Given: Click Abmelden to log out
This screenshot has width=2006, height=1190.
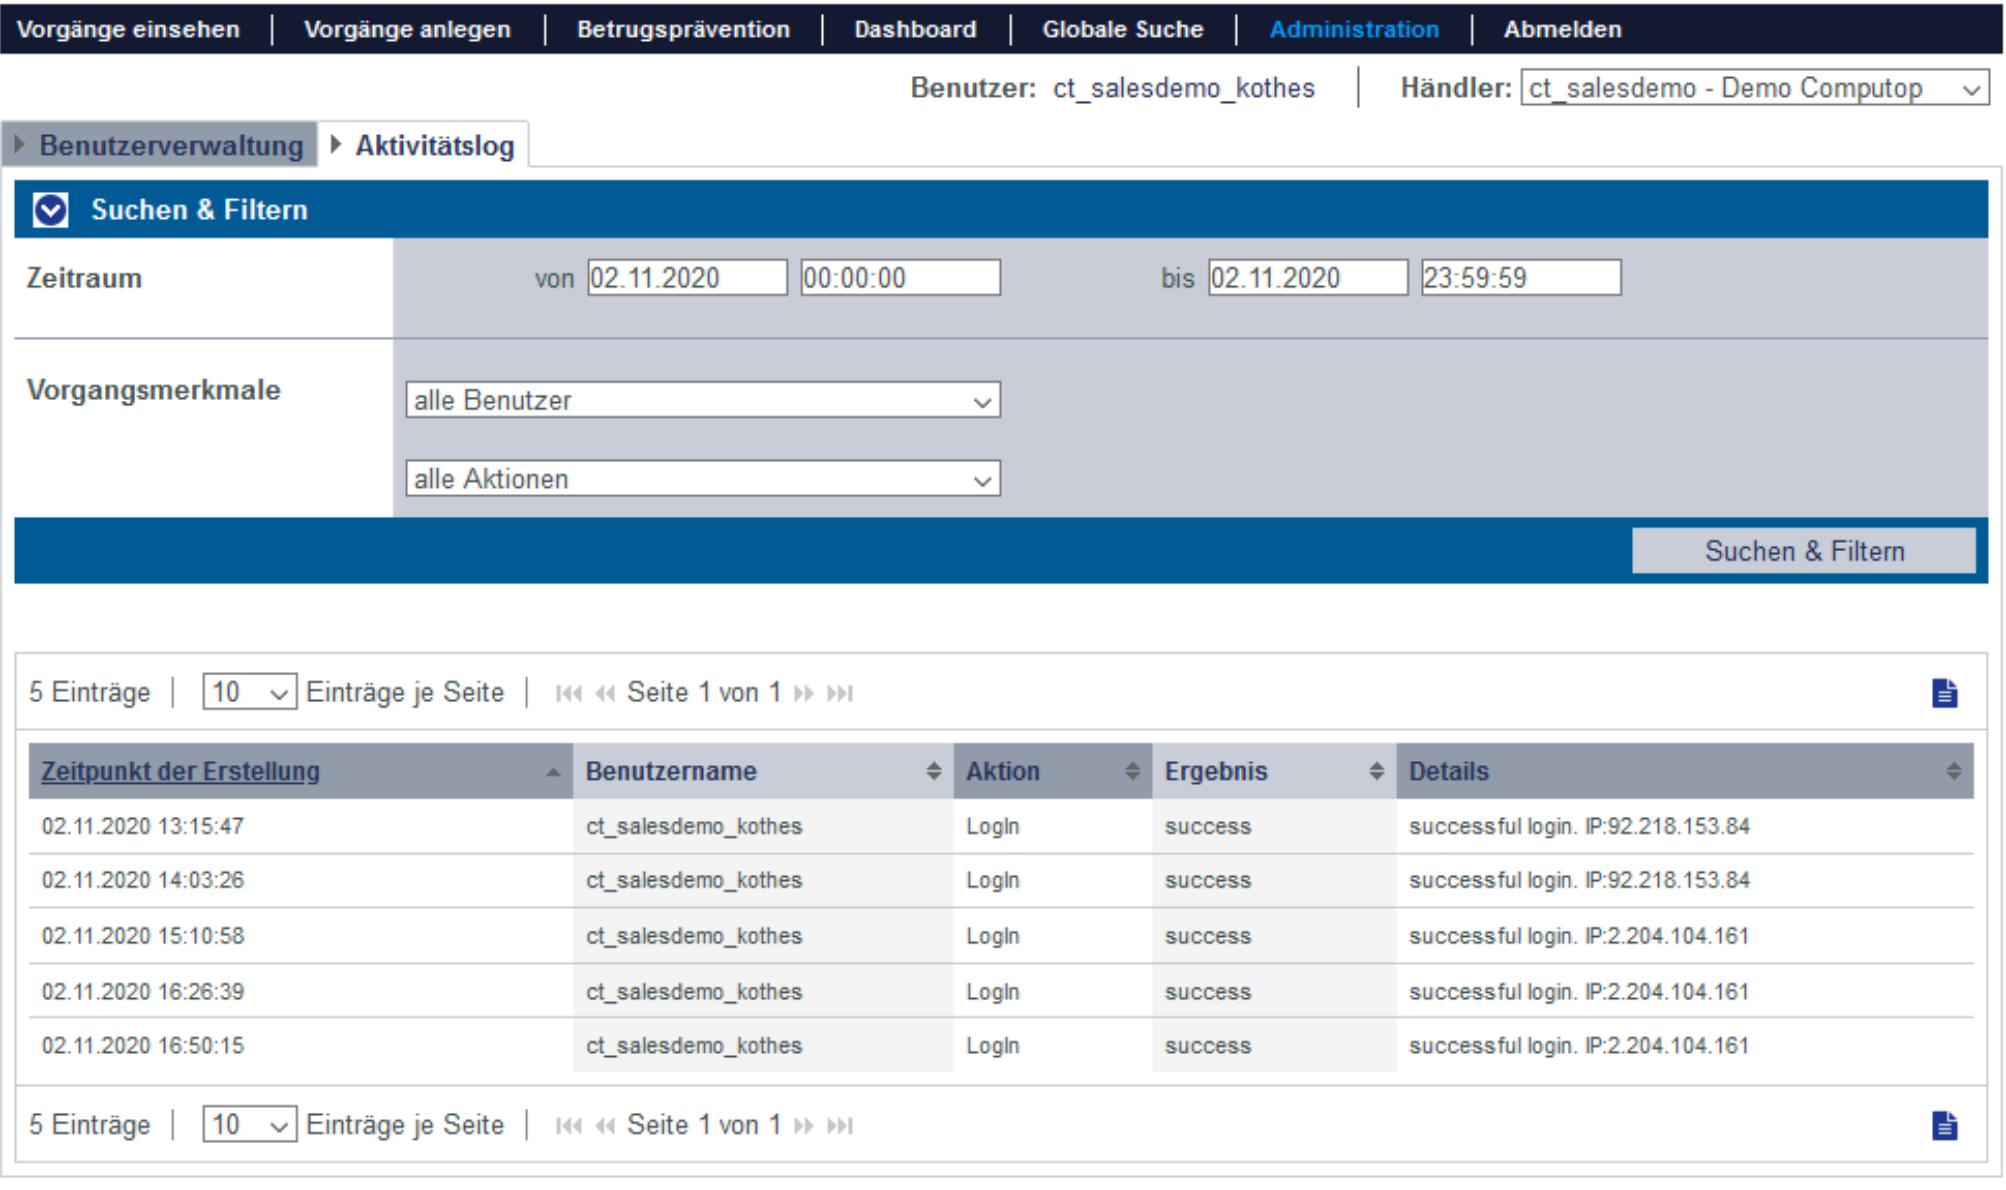Looking at the screenshot, I should click(1561, 29).
